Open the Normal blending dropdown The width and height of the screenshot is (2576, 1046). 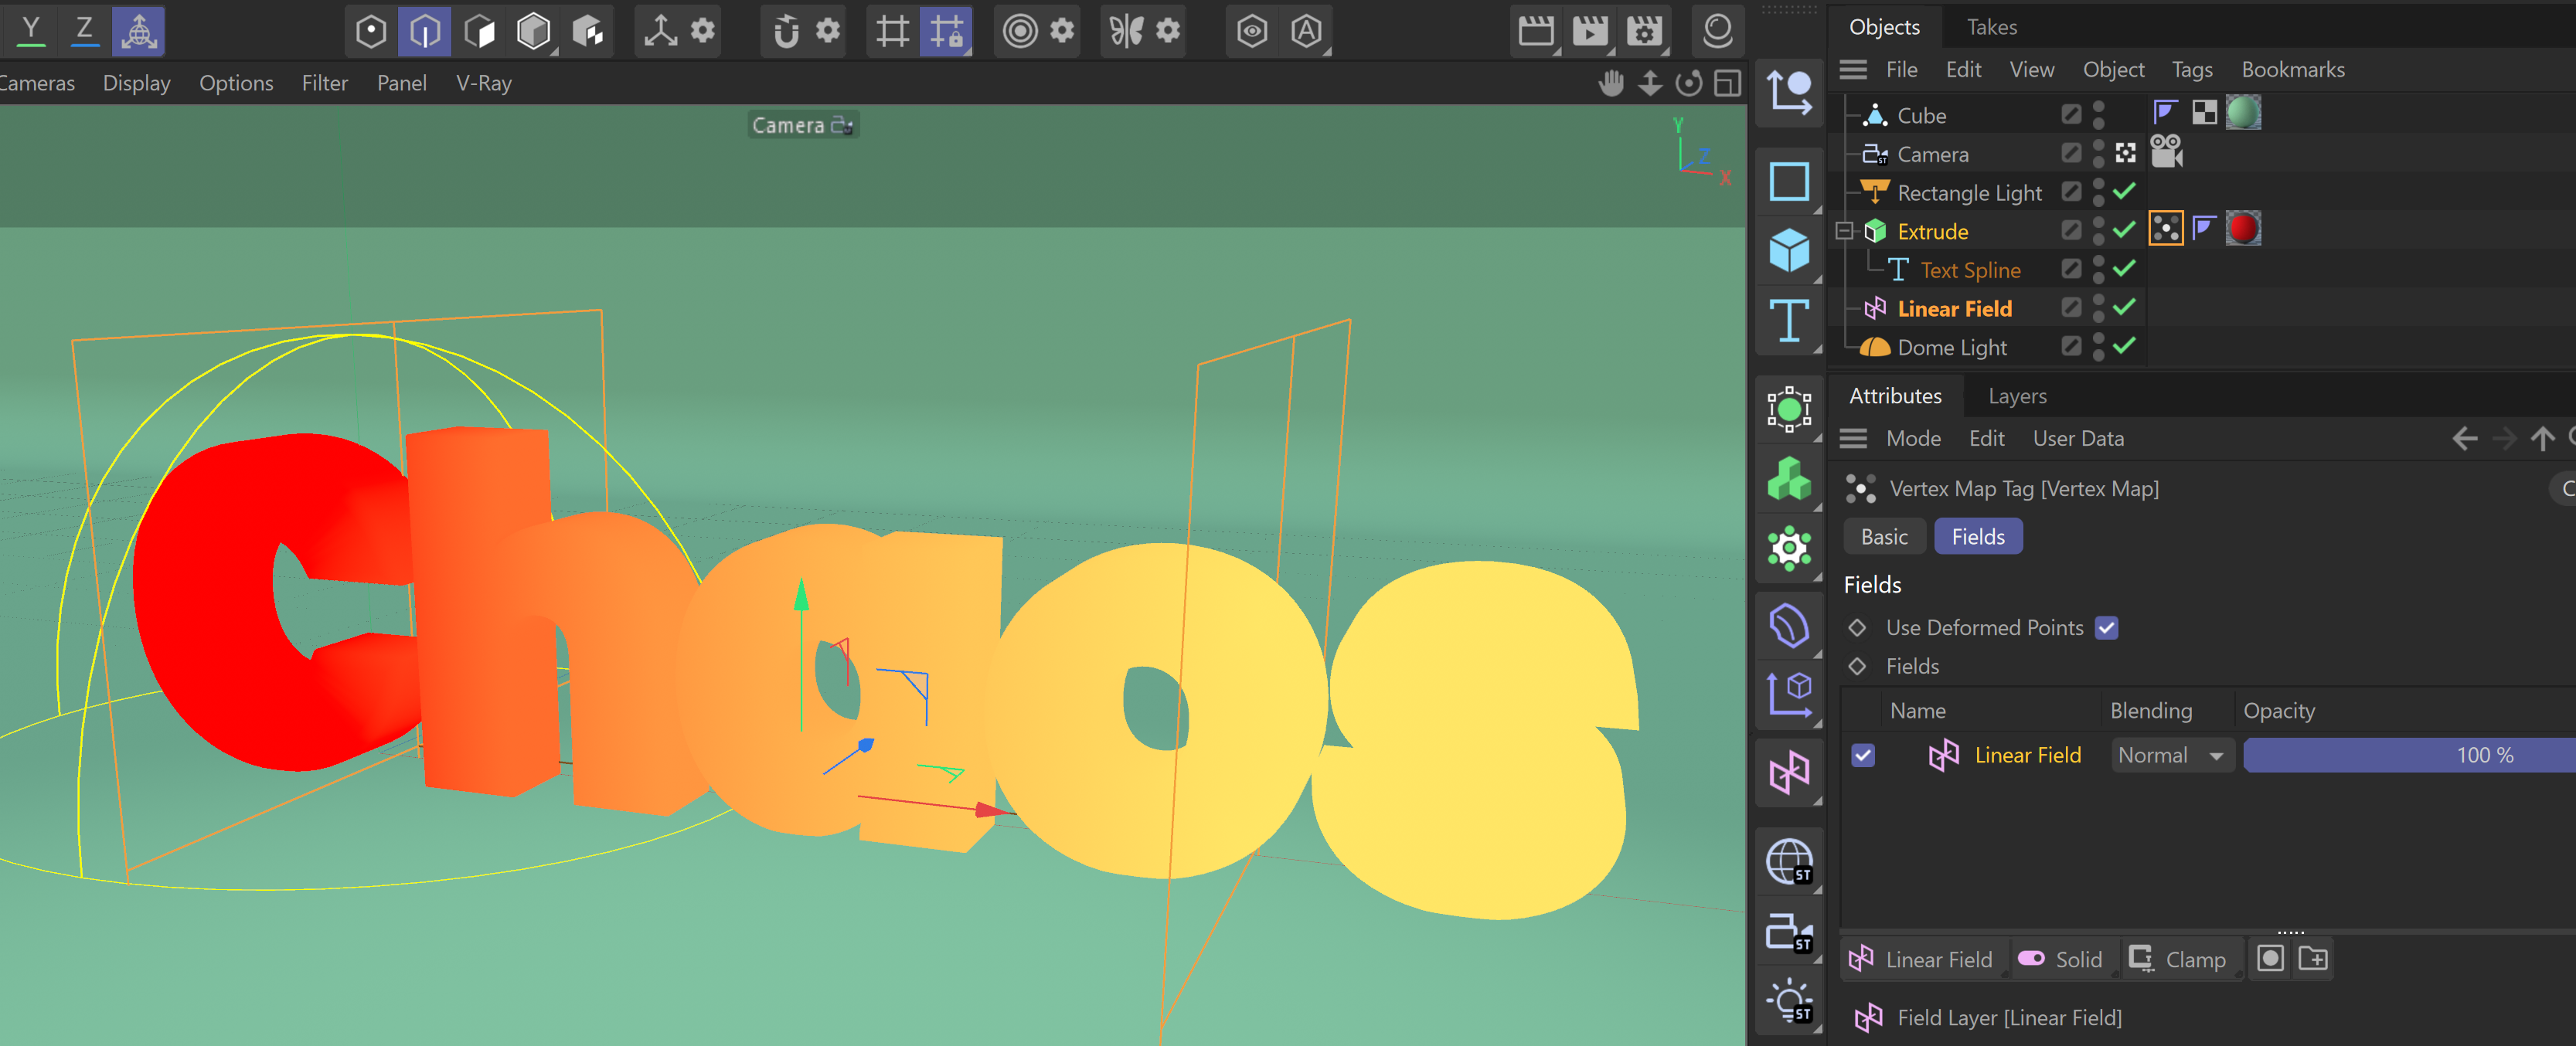tap(2171, 755)
